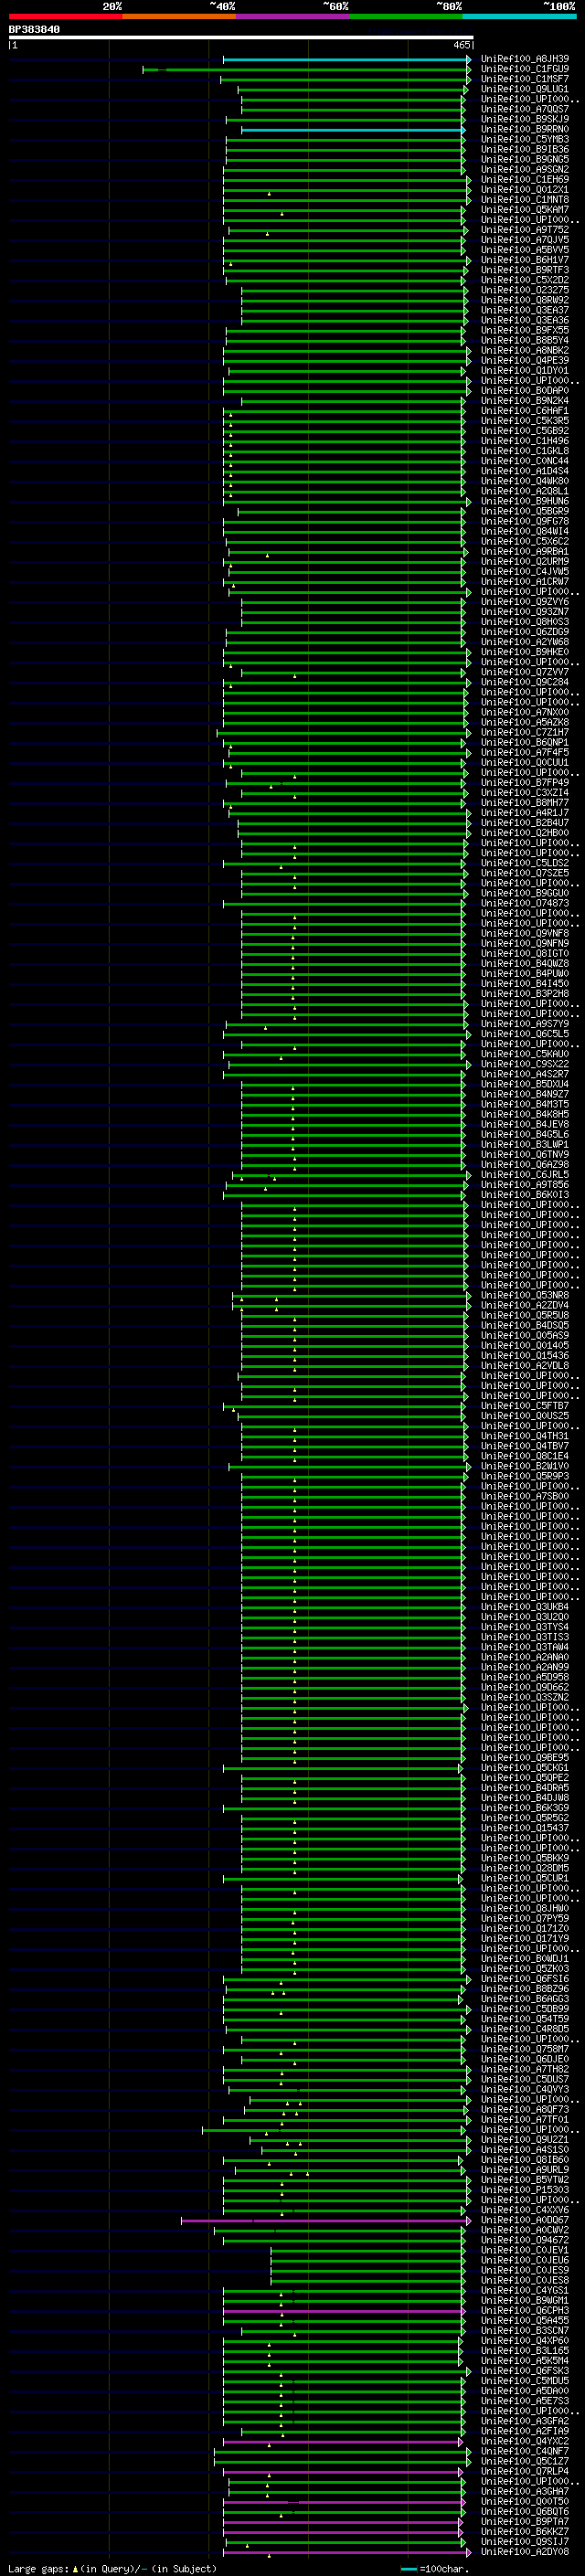
Task: Select hit label UniRef100_A2DY08
Action: click(525, 2552)
